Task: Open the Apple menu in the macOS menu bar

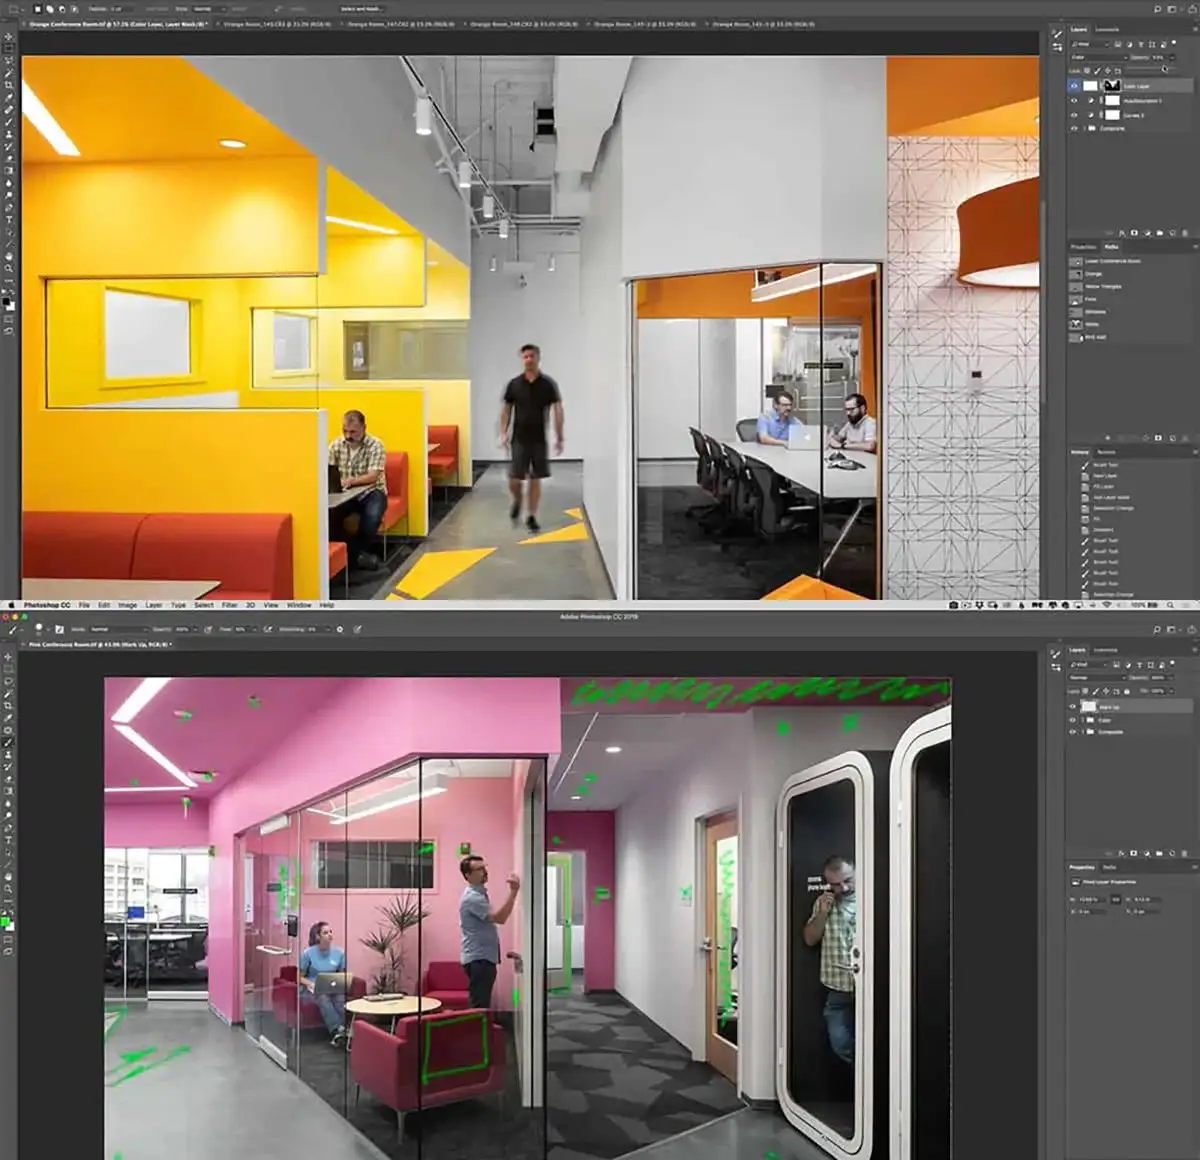Action: click(x=14, y=605)
